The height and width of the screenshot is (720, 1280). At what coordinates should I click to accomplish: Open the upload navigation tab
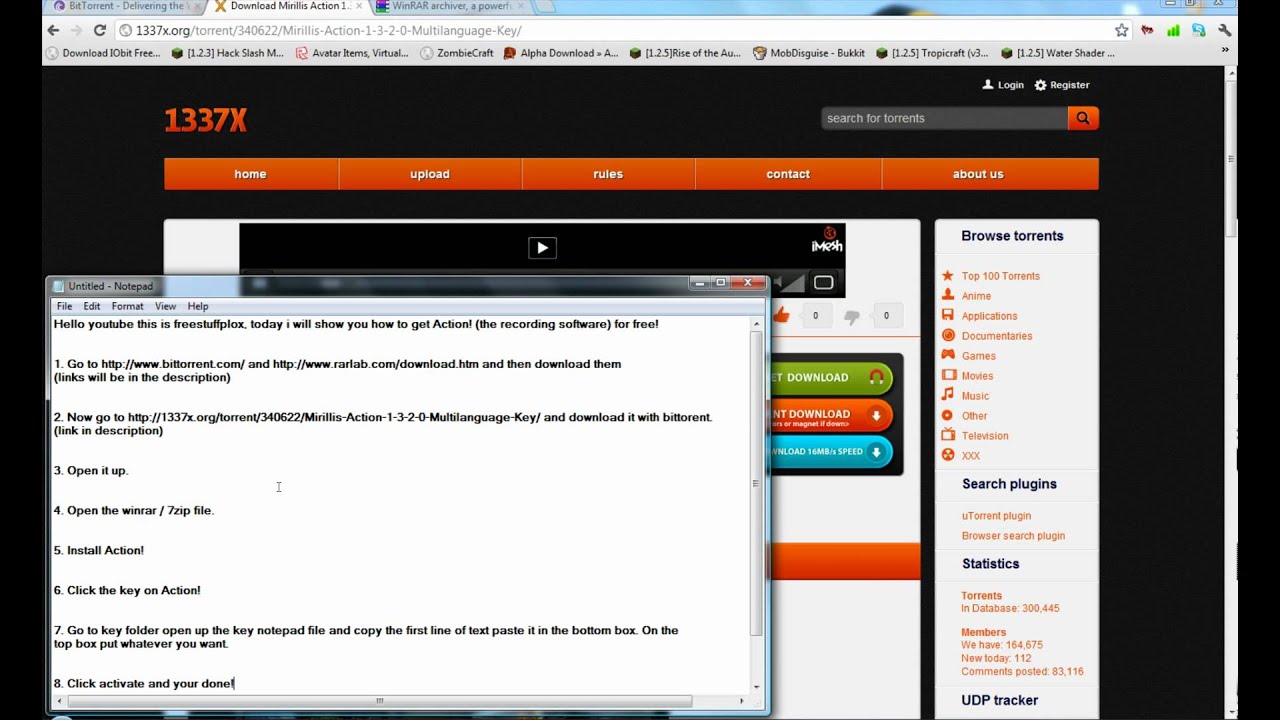click(x=430, y=174)
